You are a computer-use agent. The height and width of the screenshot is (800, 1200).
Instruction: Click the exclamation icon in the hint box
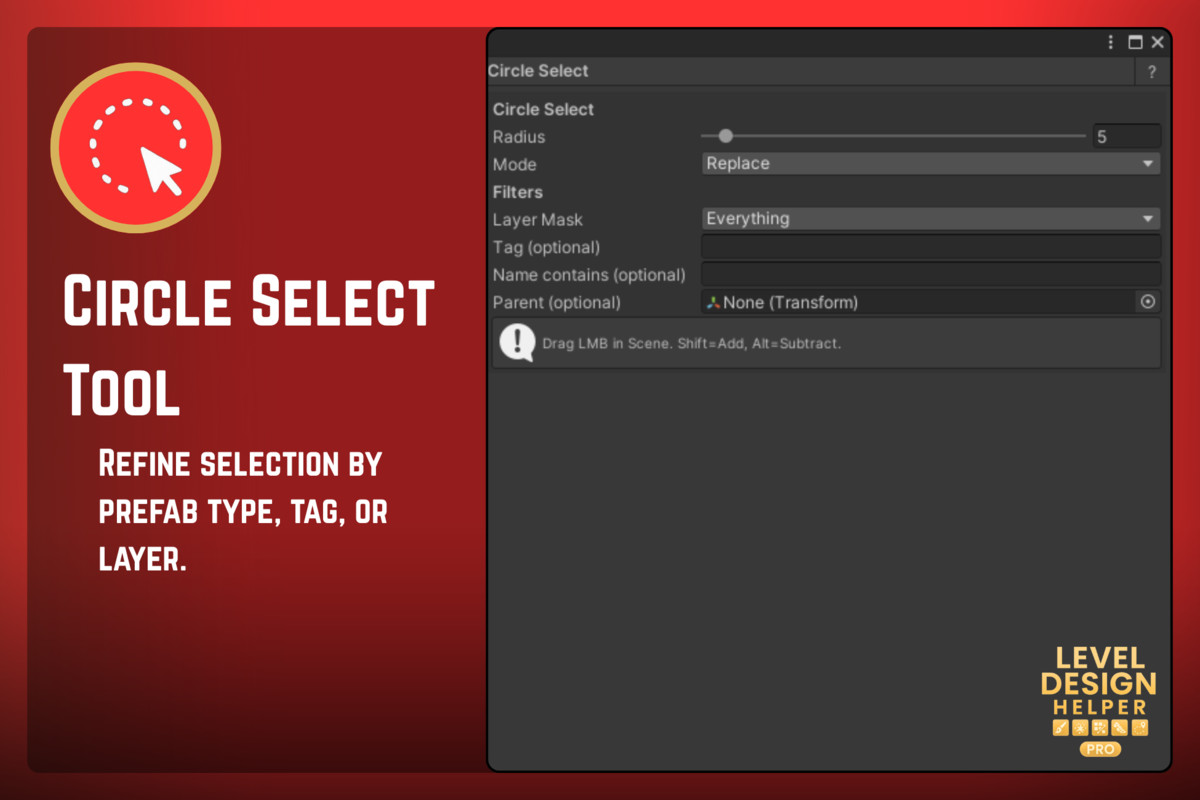click(516, 342)
